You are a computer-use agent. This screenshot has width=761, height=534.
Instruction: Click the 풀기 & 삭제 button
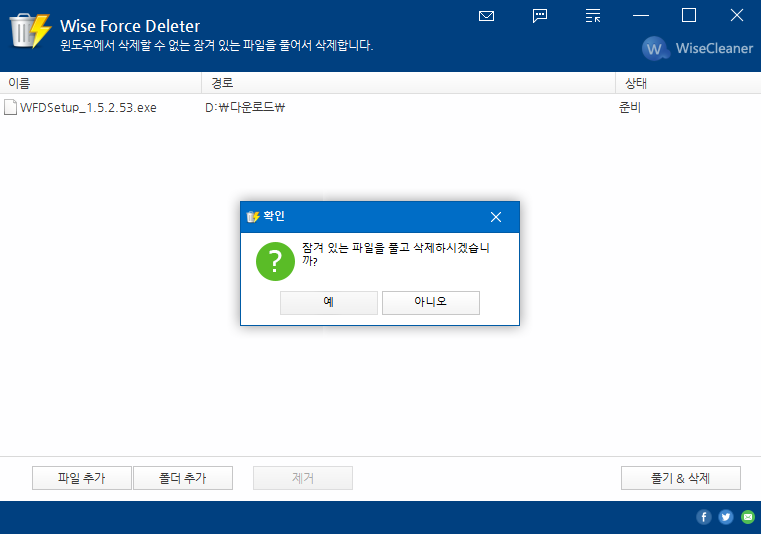pyautogui.click(x=680, y=478)
